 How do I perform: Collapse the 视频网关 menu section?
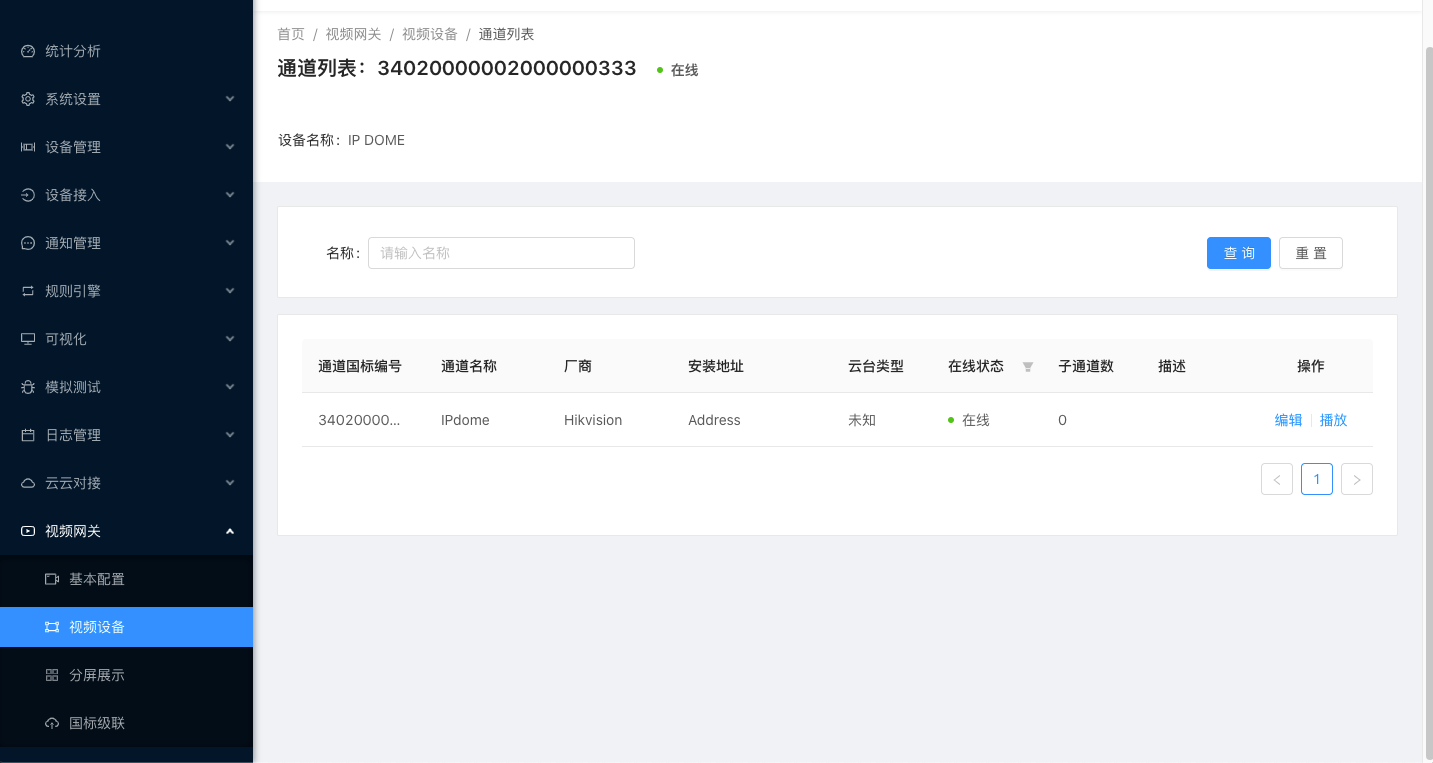(230, 531)
